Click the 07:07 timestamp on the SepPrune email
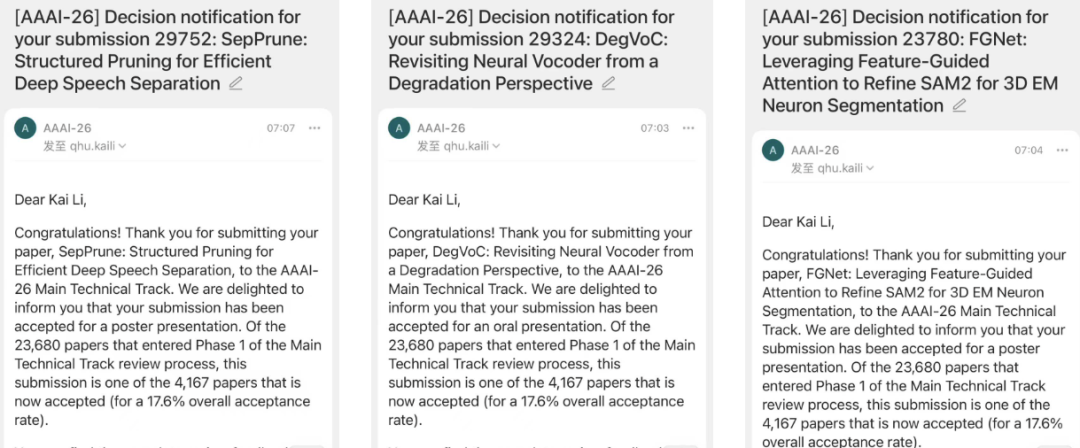The height and width of the screenshot is (448, 1080). (x=281, y=128)
